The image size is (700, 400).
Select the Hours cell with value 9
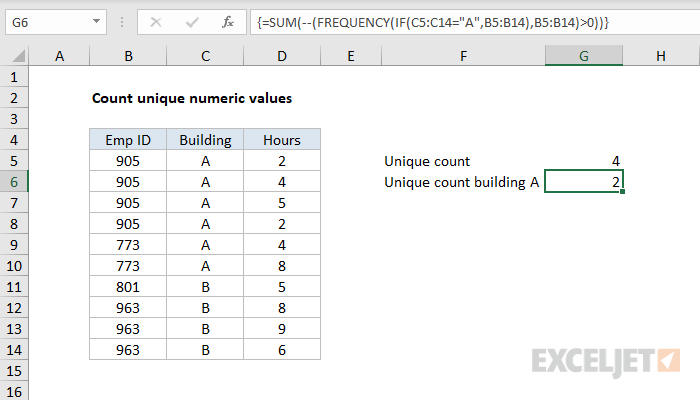pyautogui.click(x=281, y=328)
